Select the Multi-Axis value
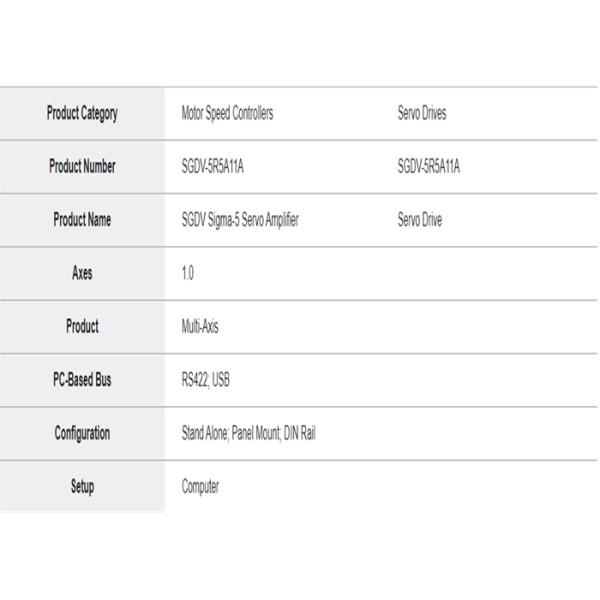Image resolution: width=600 pixels, height=600 pixels. [x=200, y=326]
